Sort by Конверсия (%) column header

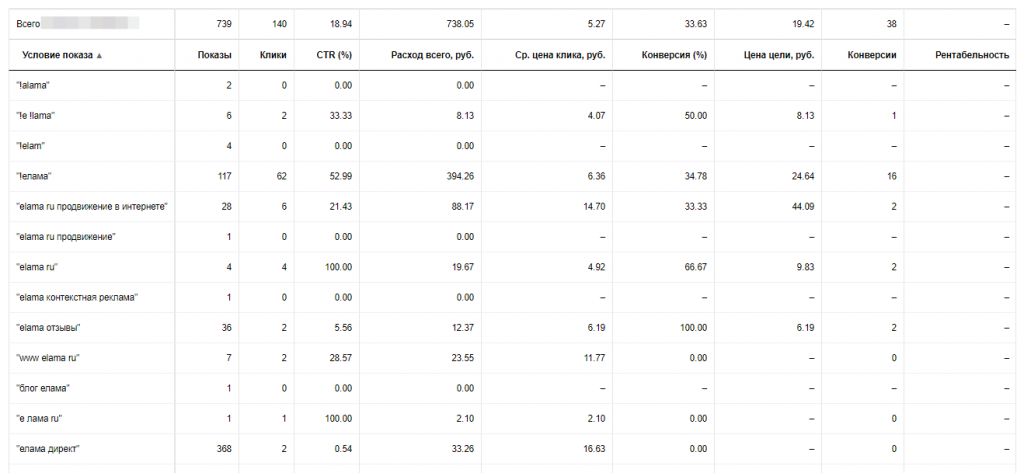[x=675, y=56]
